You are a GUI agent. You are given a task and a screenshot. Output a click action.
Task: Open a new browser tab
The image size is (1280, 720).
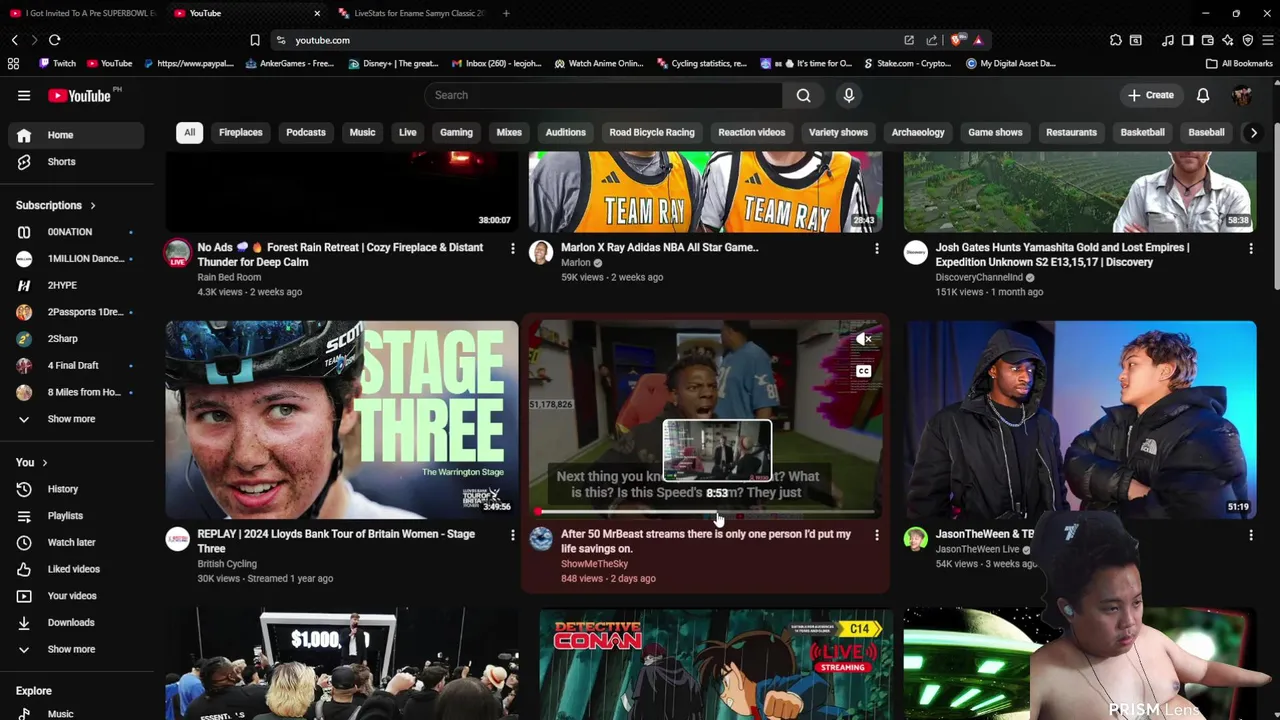click(506, 13)
